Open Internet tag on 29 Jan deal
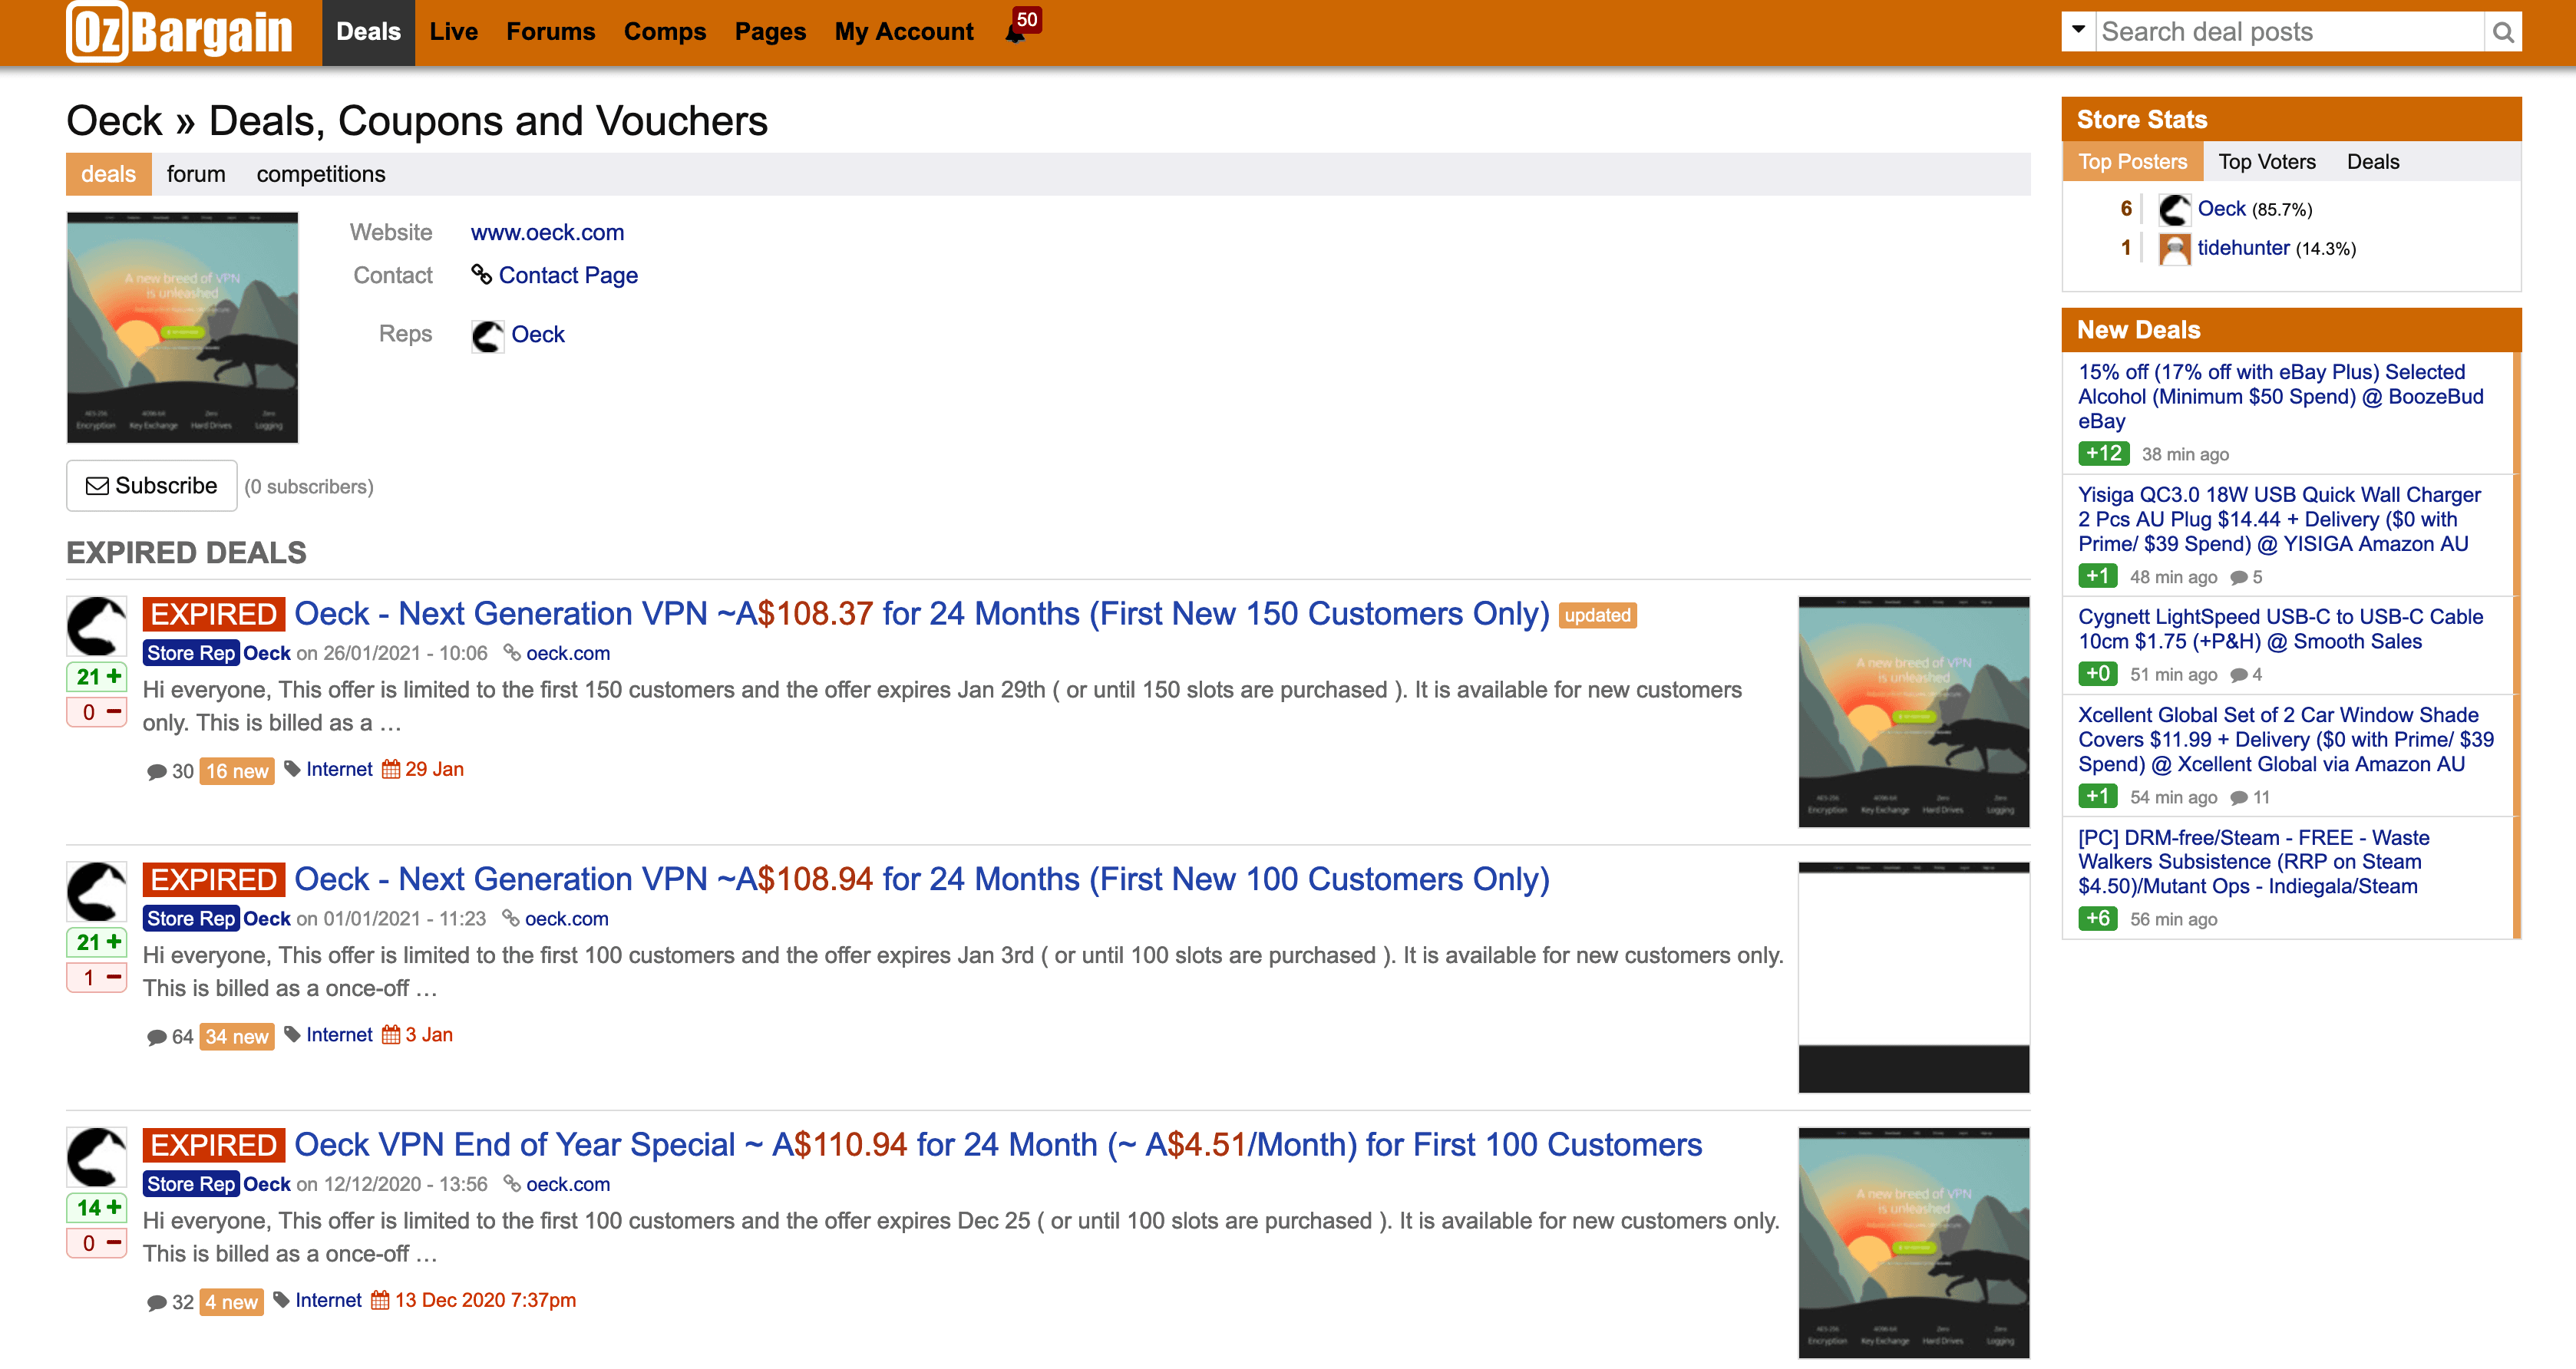The image size is (2576, 1369). [x=339, y=769]
